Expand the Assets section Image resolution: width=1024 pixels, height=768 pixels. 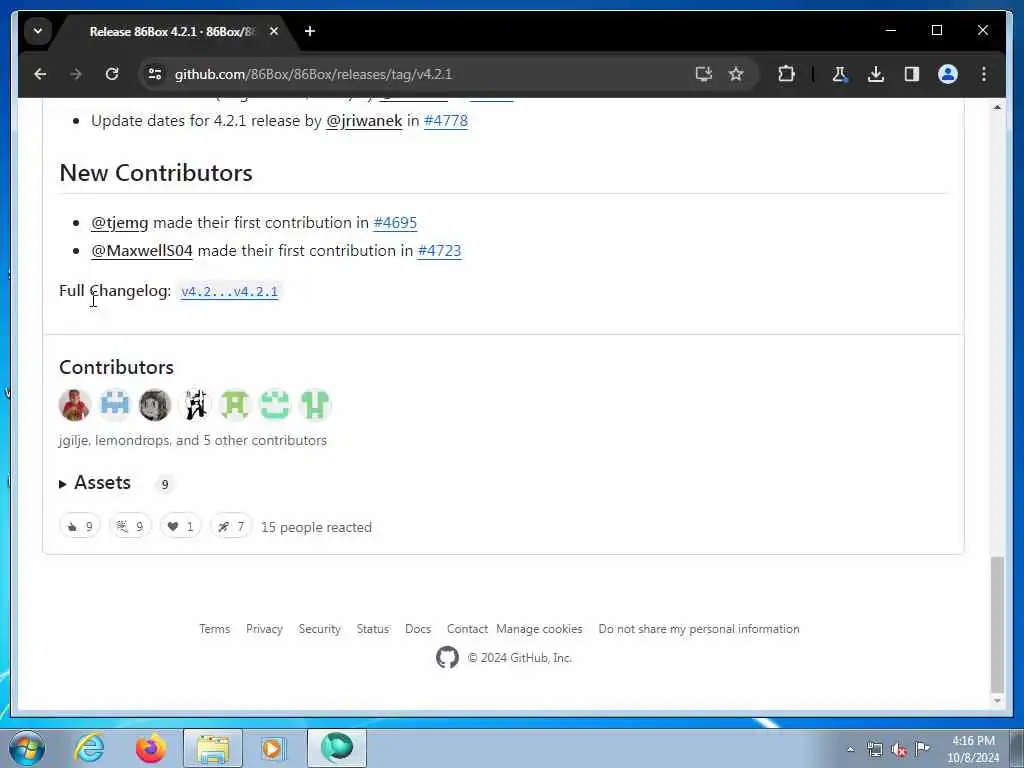95,483
